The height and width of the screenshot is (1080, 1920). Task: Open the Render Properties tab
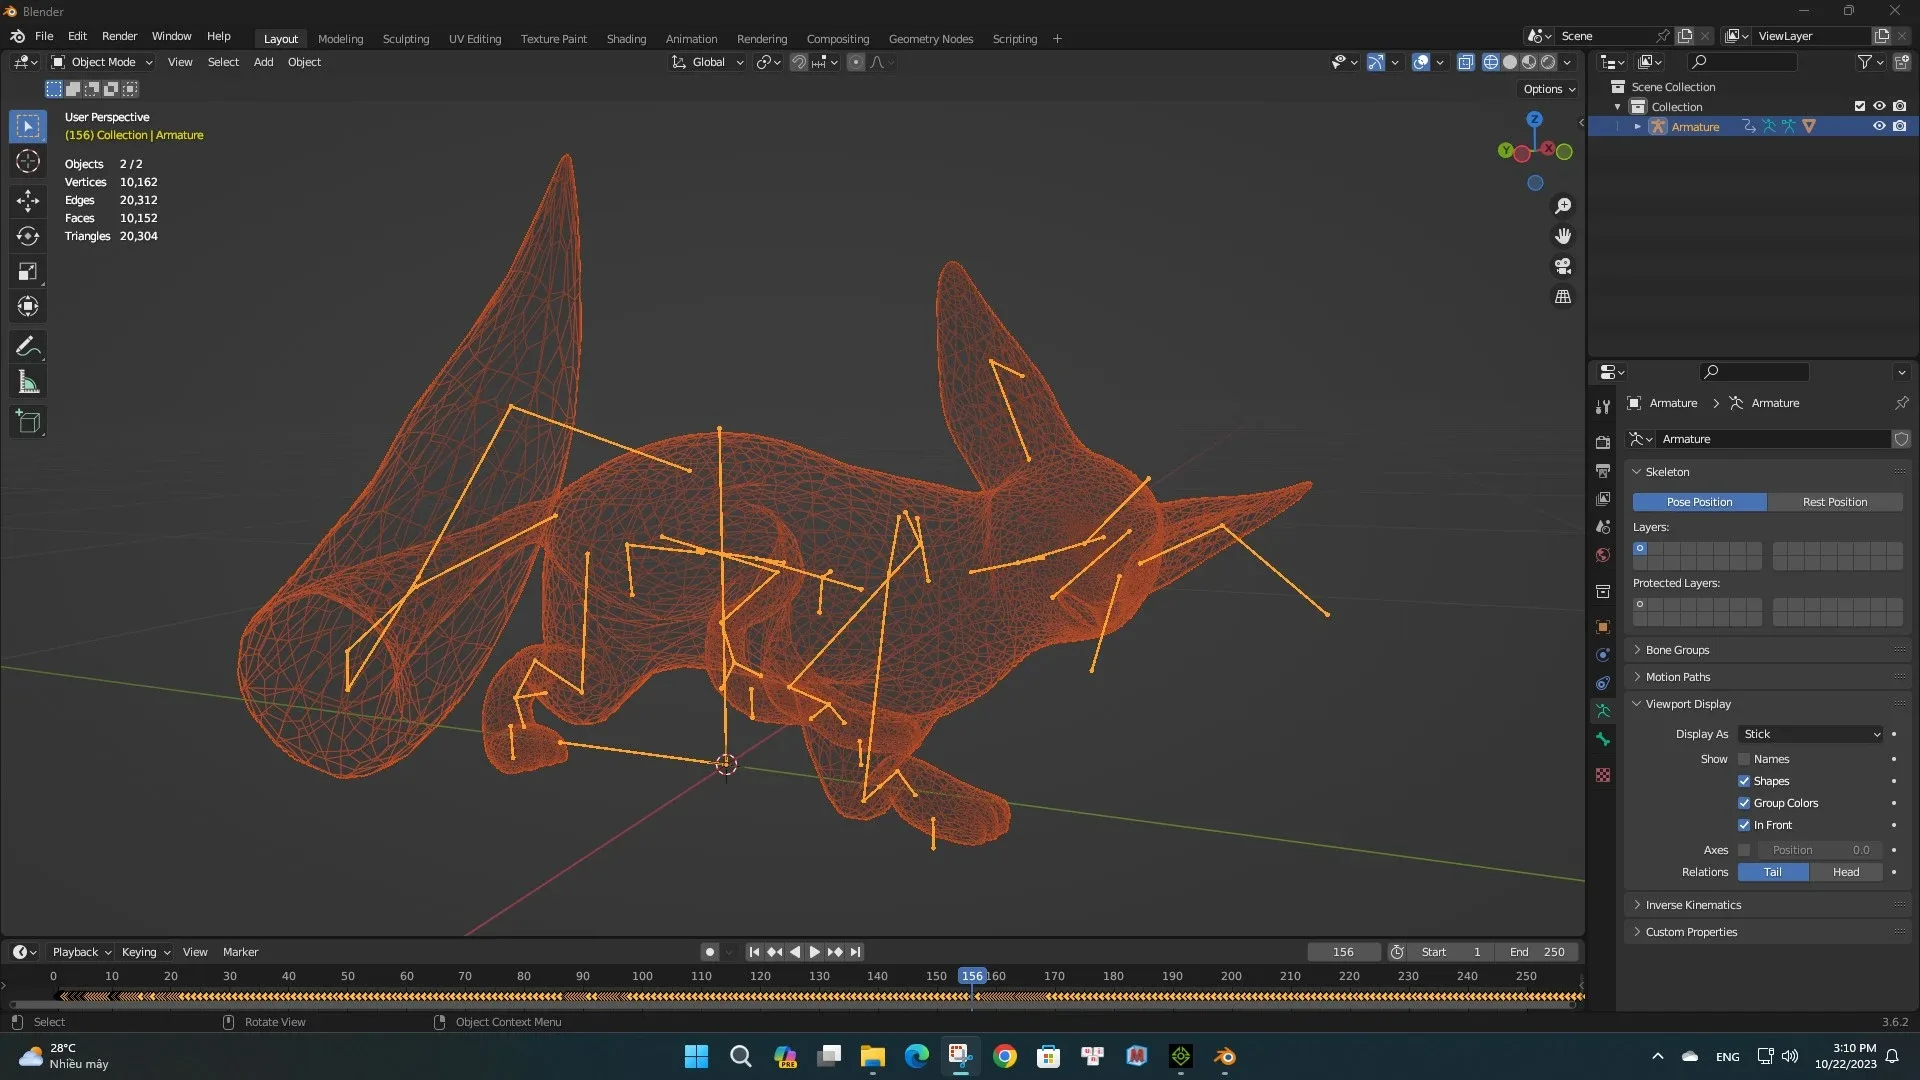[1602, 441]
